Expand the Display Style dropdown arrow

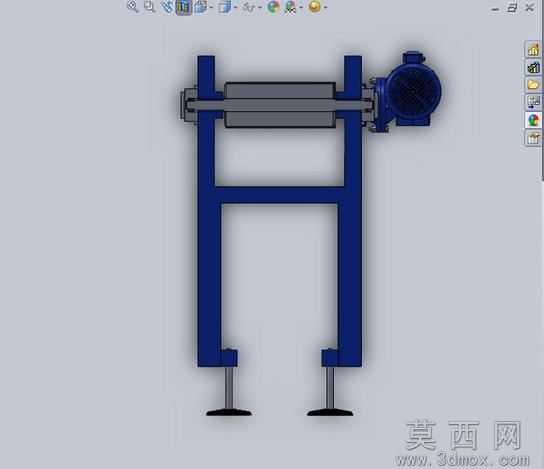(236, 7)
